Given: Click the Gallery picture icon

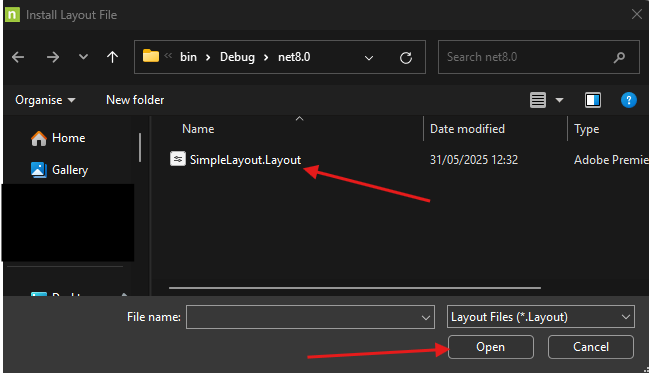Looking at the screenshot, I should (39, 170).
